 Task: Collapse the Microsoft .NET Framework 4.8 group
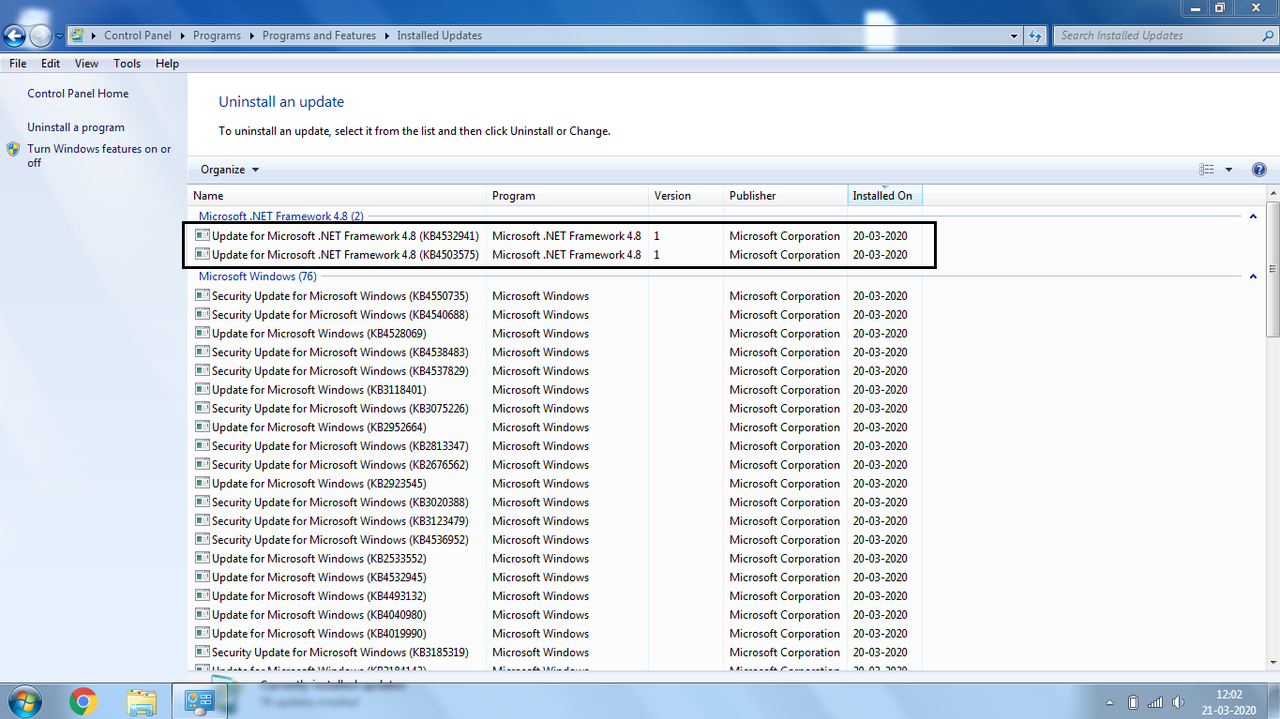point(1253,216)
